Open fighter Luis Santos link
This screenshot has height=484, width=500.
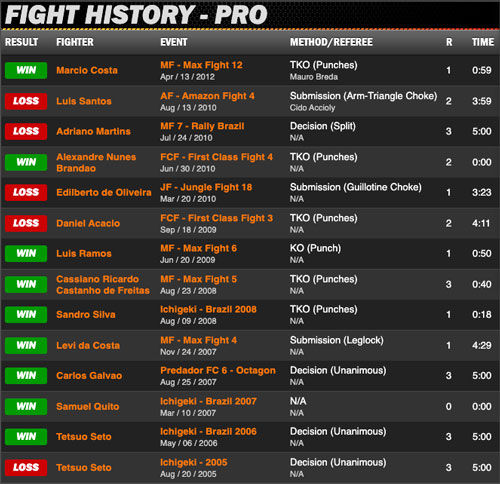click(84, 101)
